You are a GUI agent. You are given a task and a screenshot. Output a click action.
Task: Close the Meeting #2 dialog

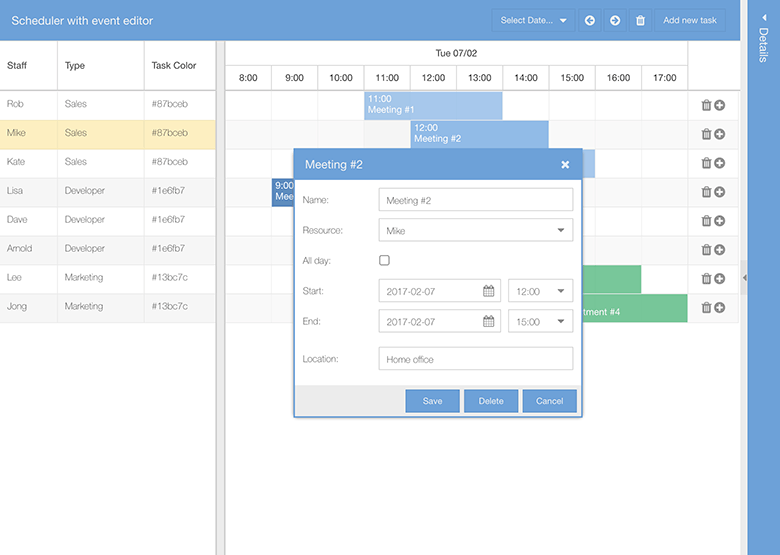pos(565,165)
